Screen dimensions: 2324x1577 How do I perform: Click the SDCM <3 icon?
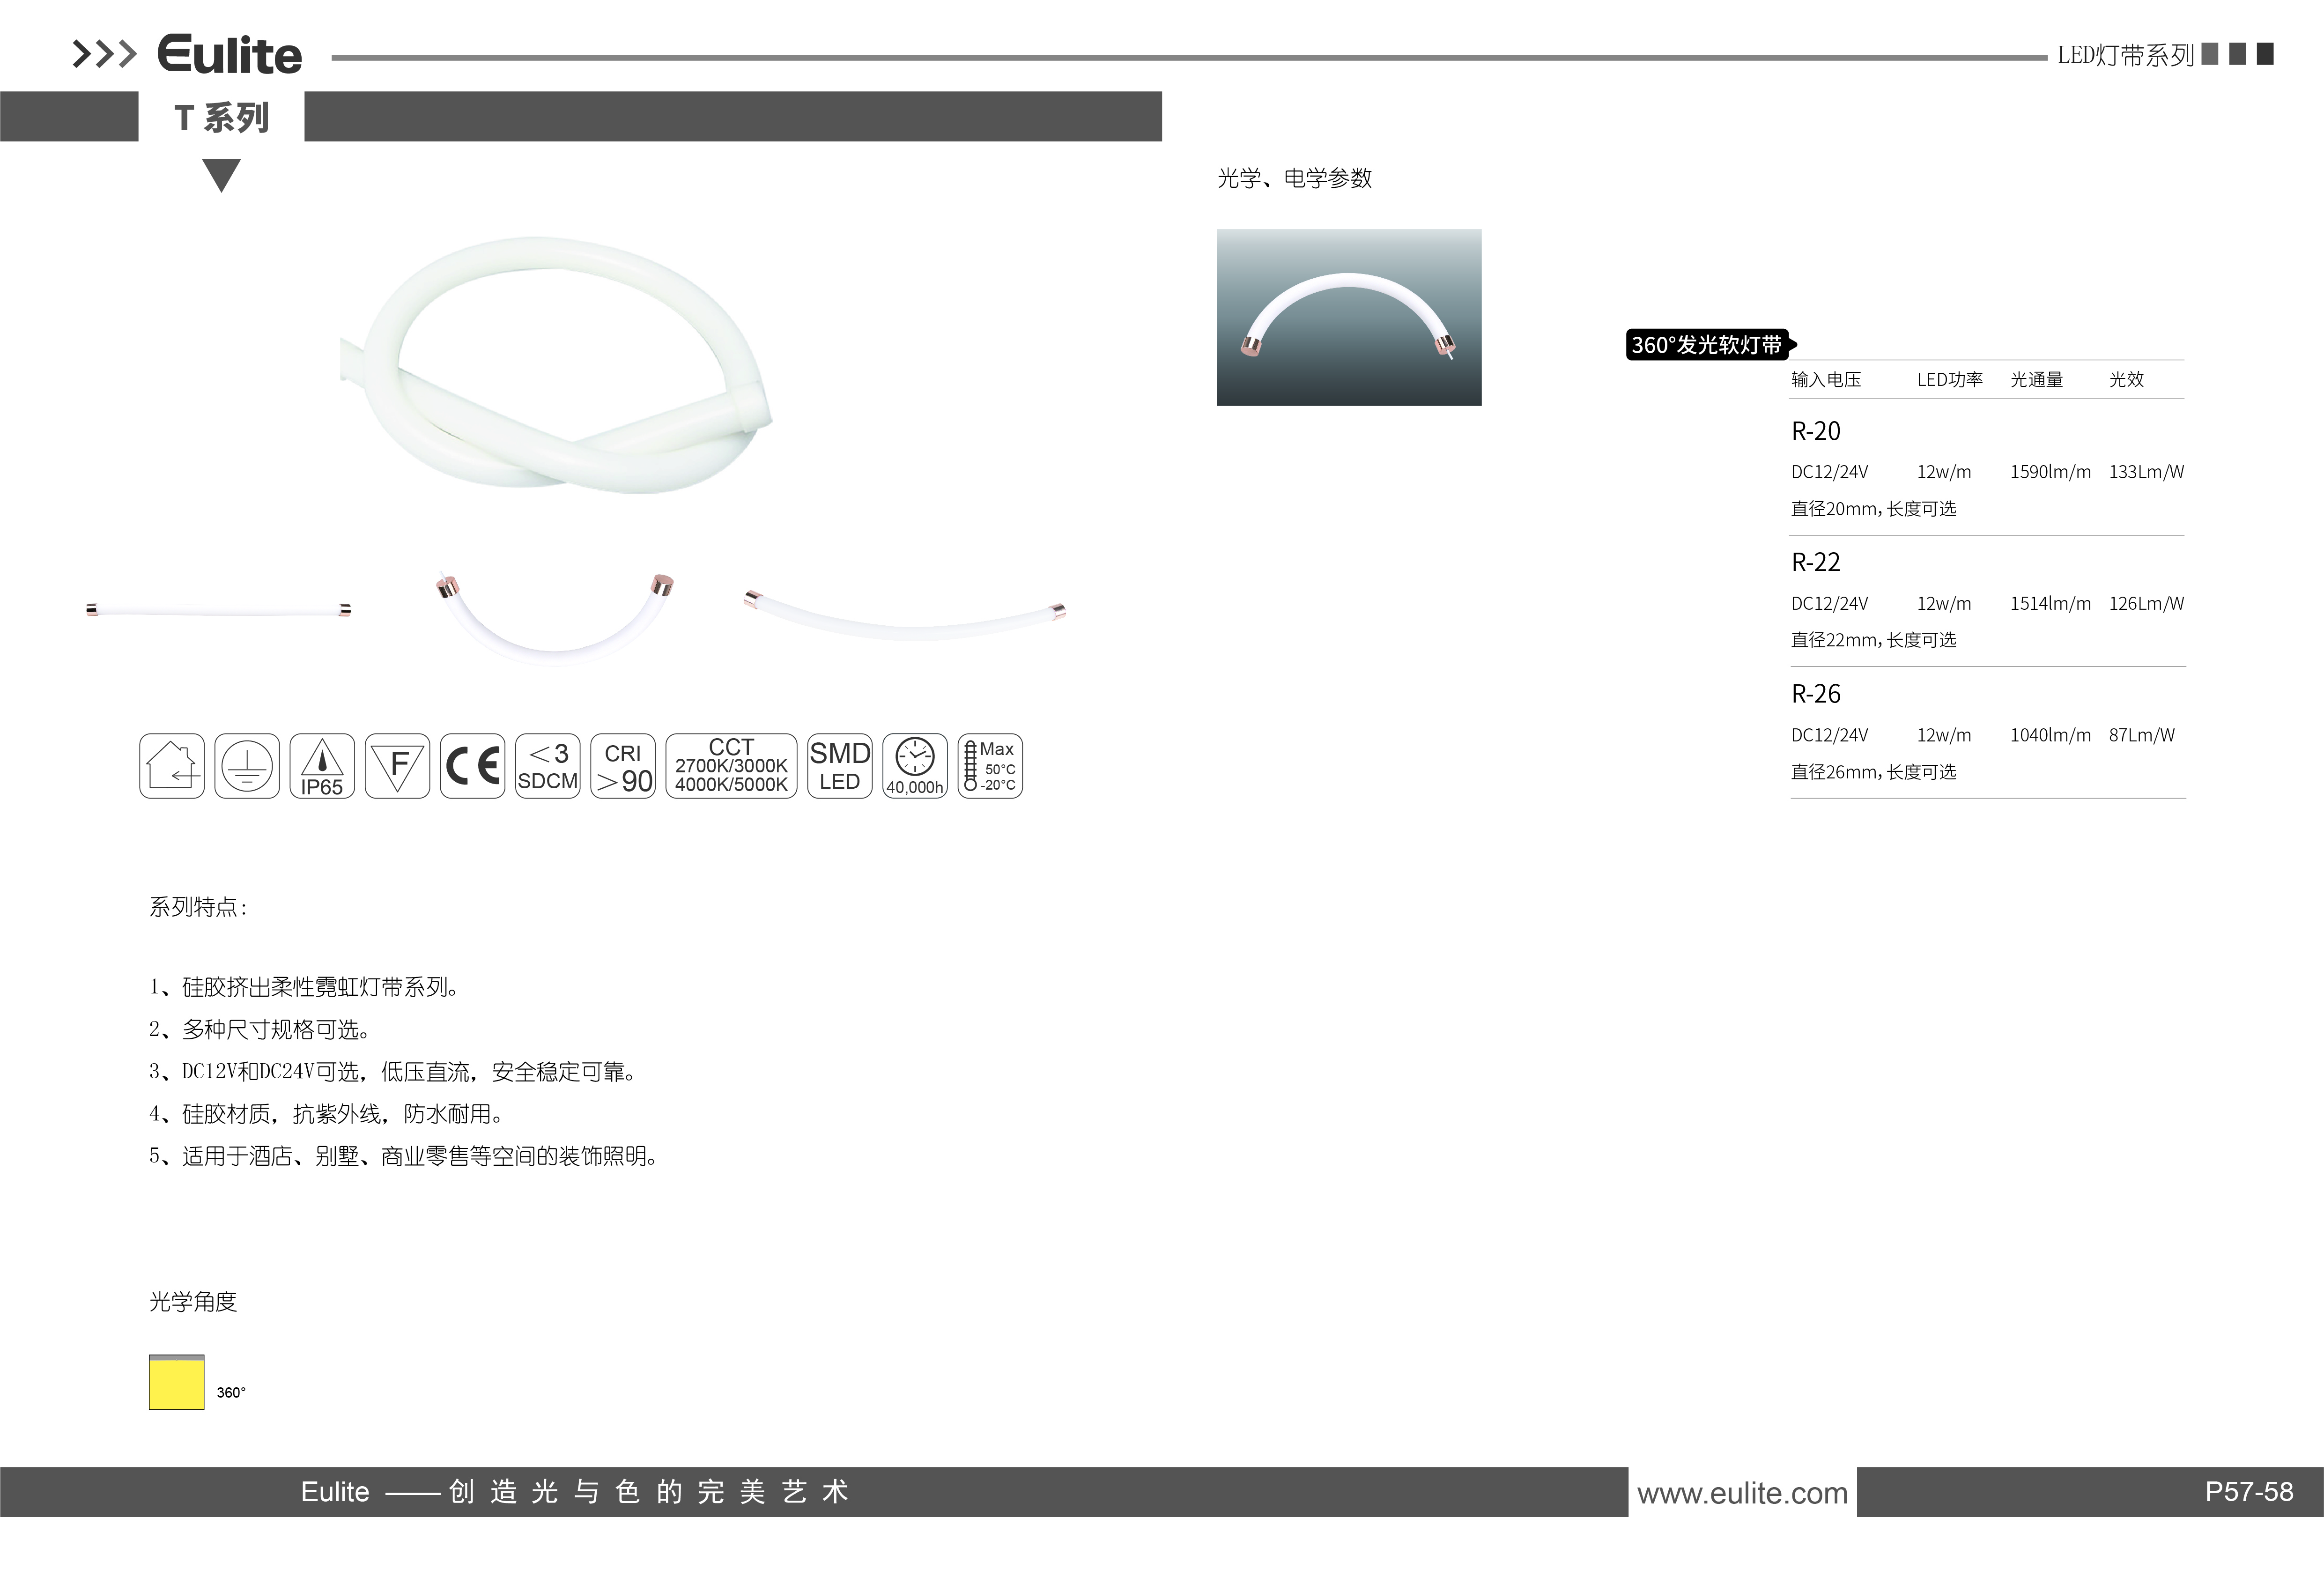click(547, 766)
